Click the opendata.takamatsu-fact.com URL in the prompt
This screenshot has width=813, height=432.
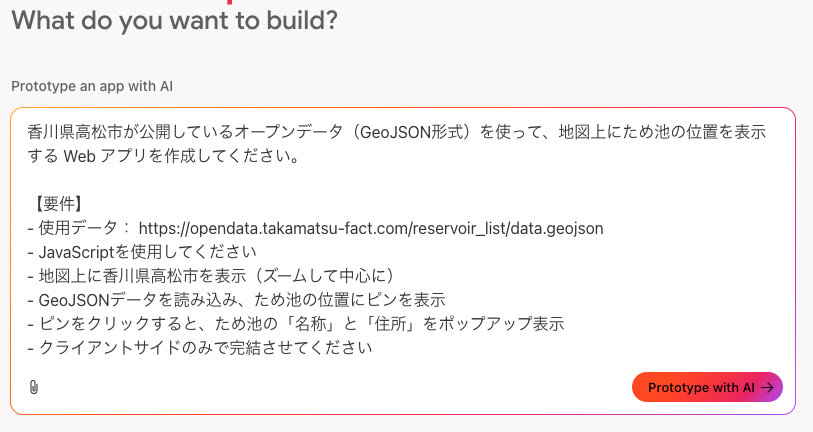pyautogui.click(x=371, y=228)
